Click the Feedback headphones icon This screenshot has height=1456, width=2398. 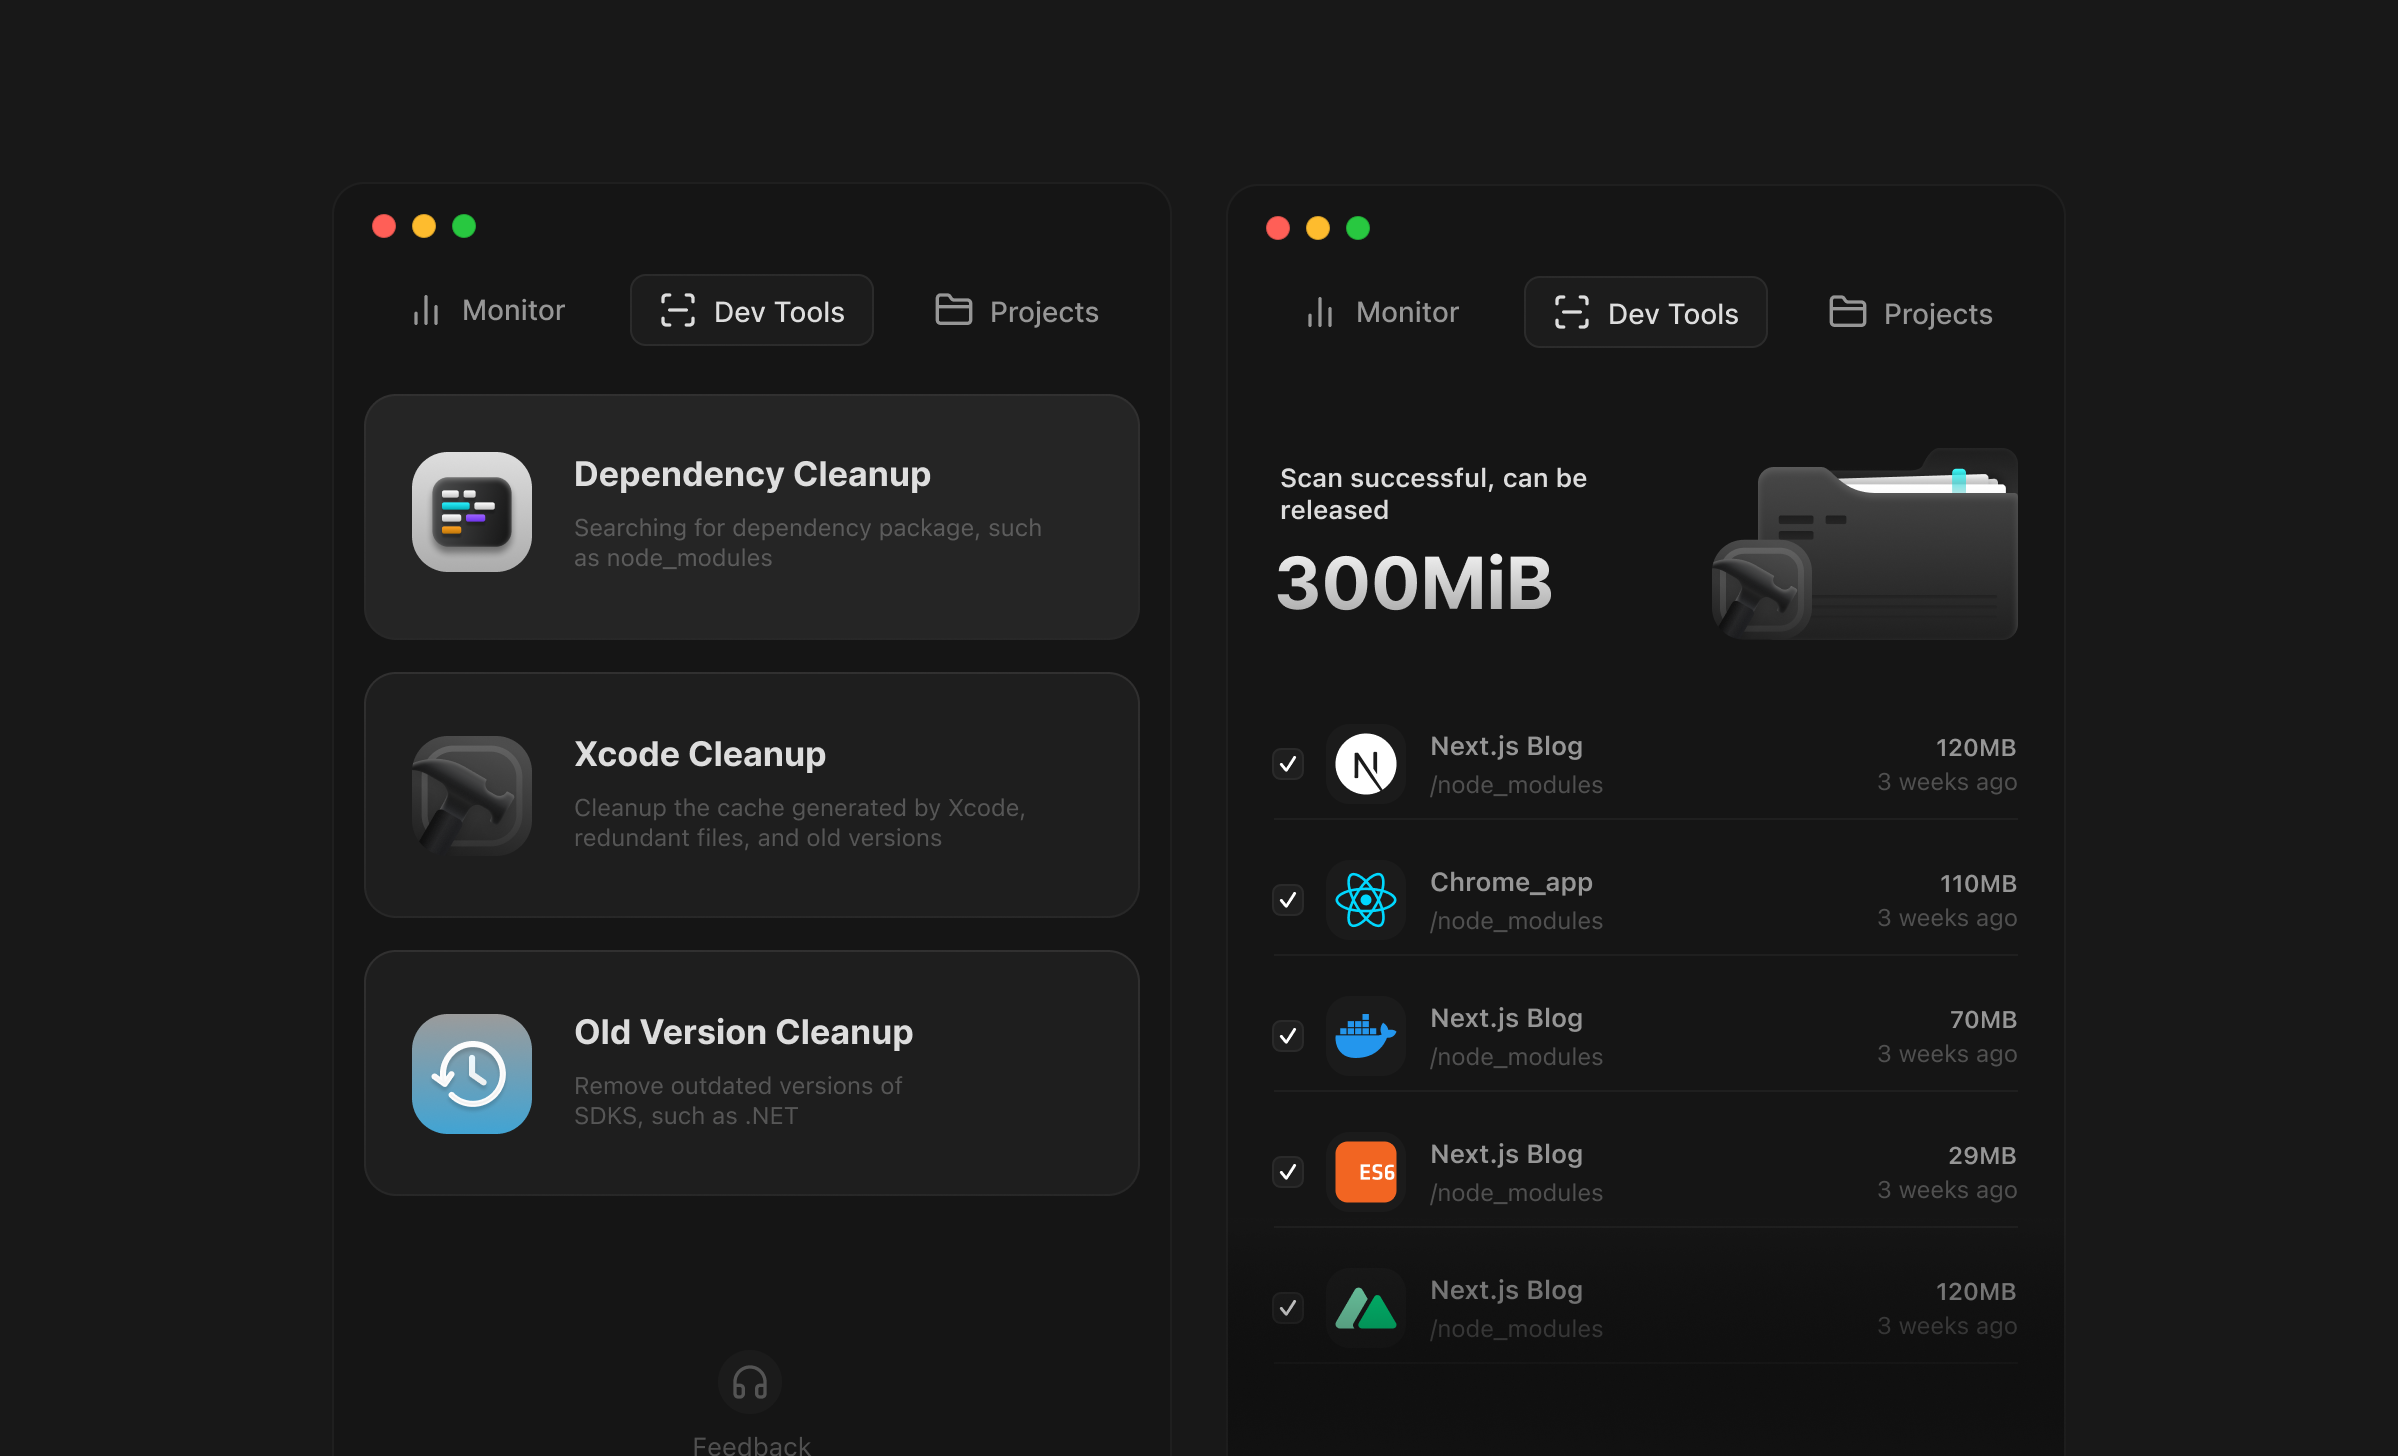click(749, 1383)
